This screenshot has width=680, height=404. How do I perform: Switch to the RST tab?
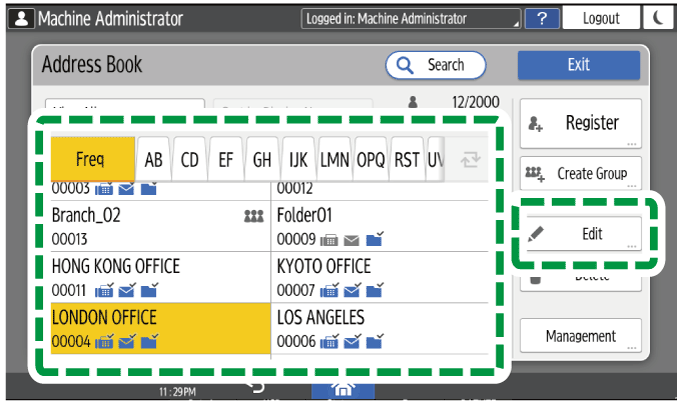click(x=407, y=160)
